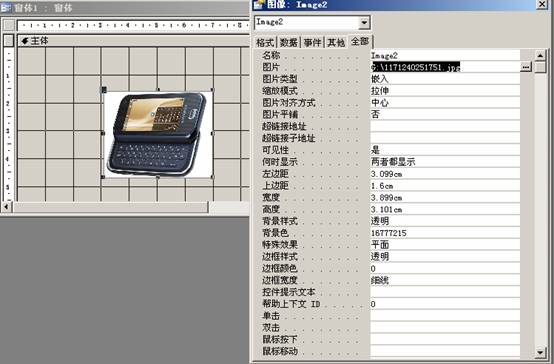Click the 名称 field with Image2
Viewport: 554px width, 364px height.
[445, 55]
